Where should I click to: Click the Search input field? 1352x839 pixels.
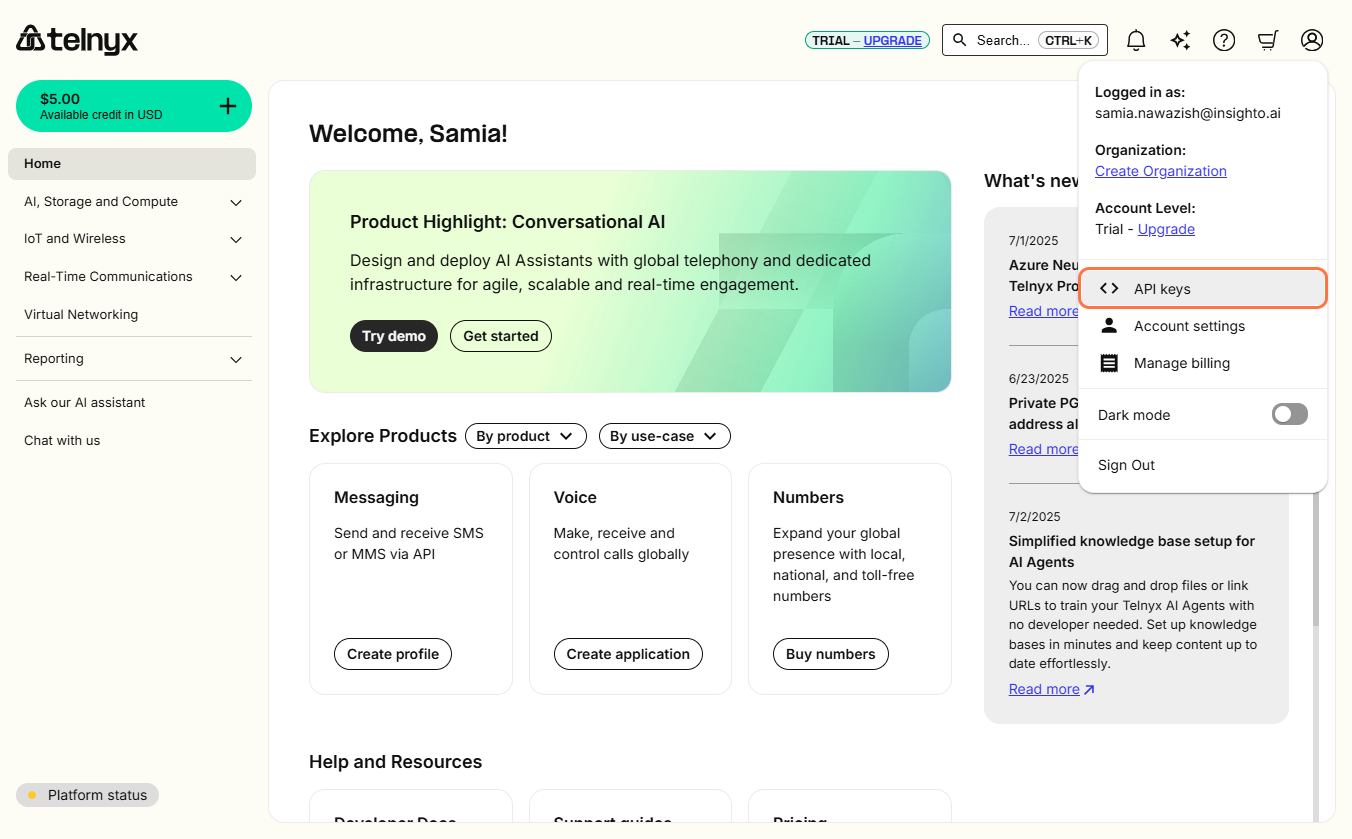pyautogui.click(x=1025, y=40)
